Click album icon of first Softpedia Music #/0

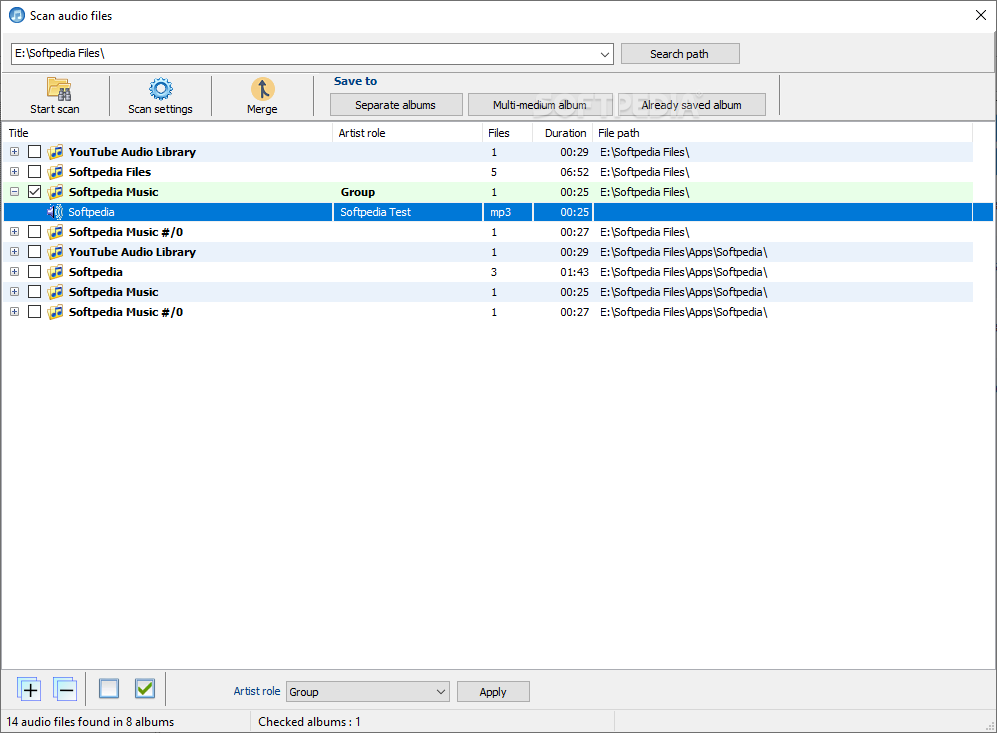(55, 232)
